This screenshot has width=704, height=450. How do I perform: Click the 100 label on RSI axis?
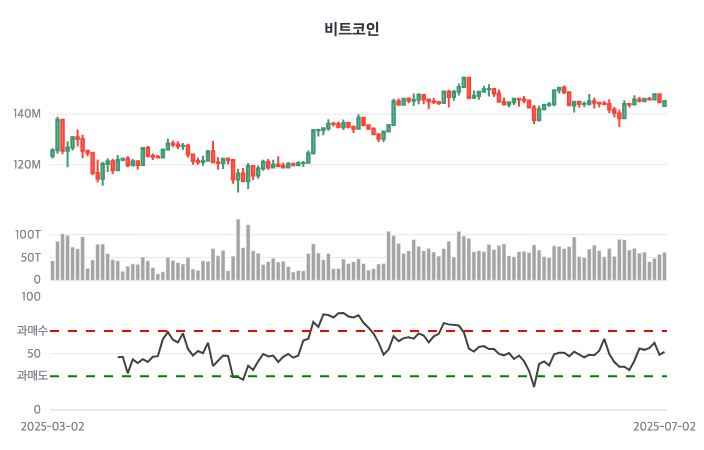pyautogui.click(x=31, y=296)
